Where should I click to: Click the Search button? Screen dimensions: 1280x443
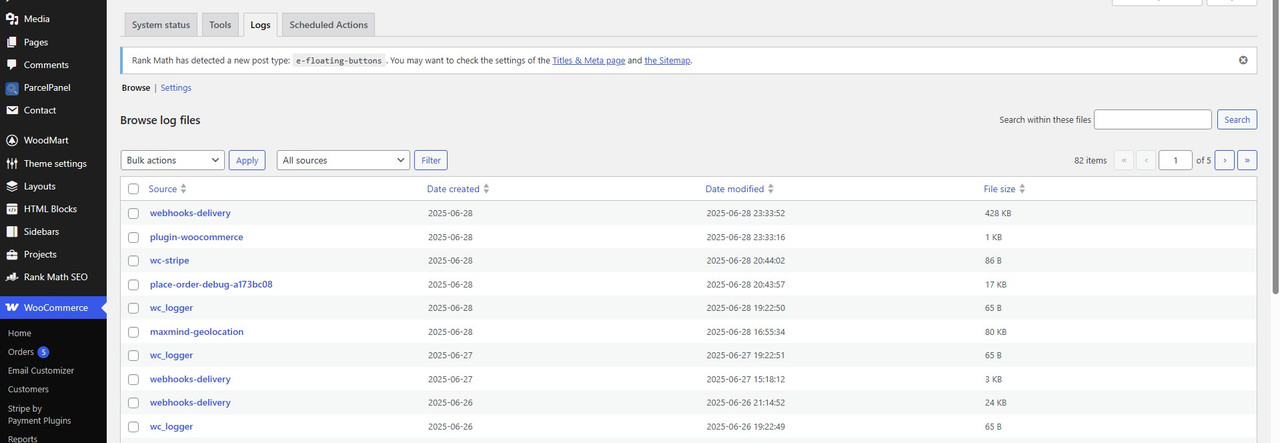1237,120
